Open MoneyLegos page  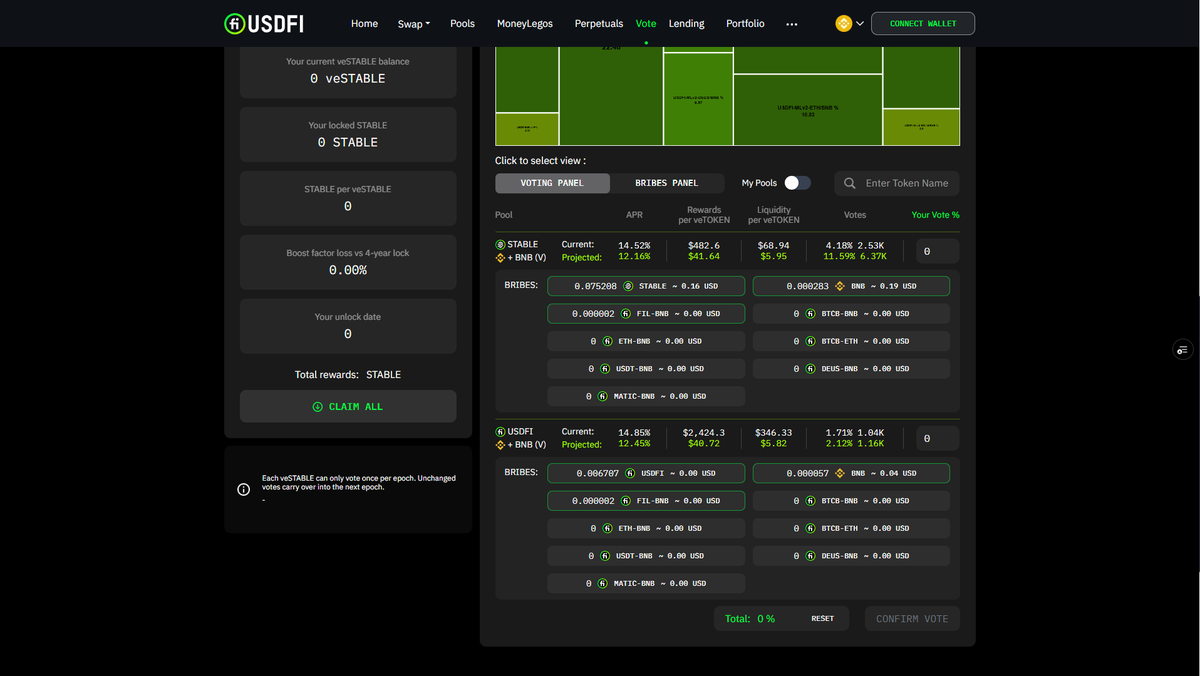coord(525,23)
